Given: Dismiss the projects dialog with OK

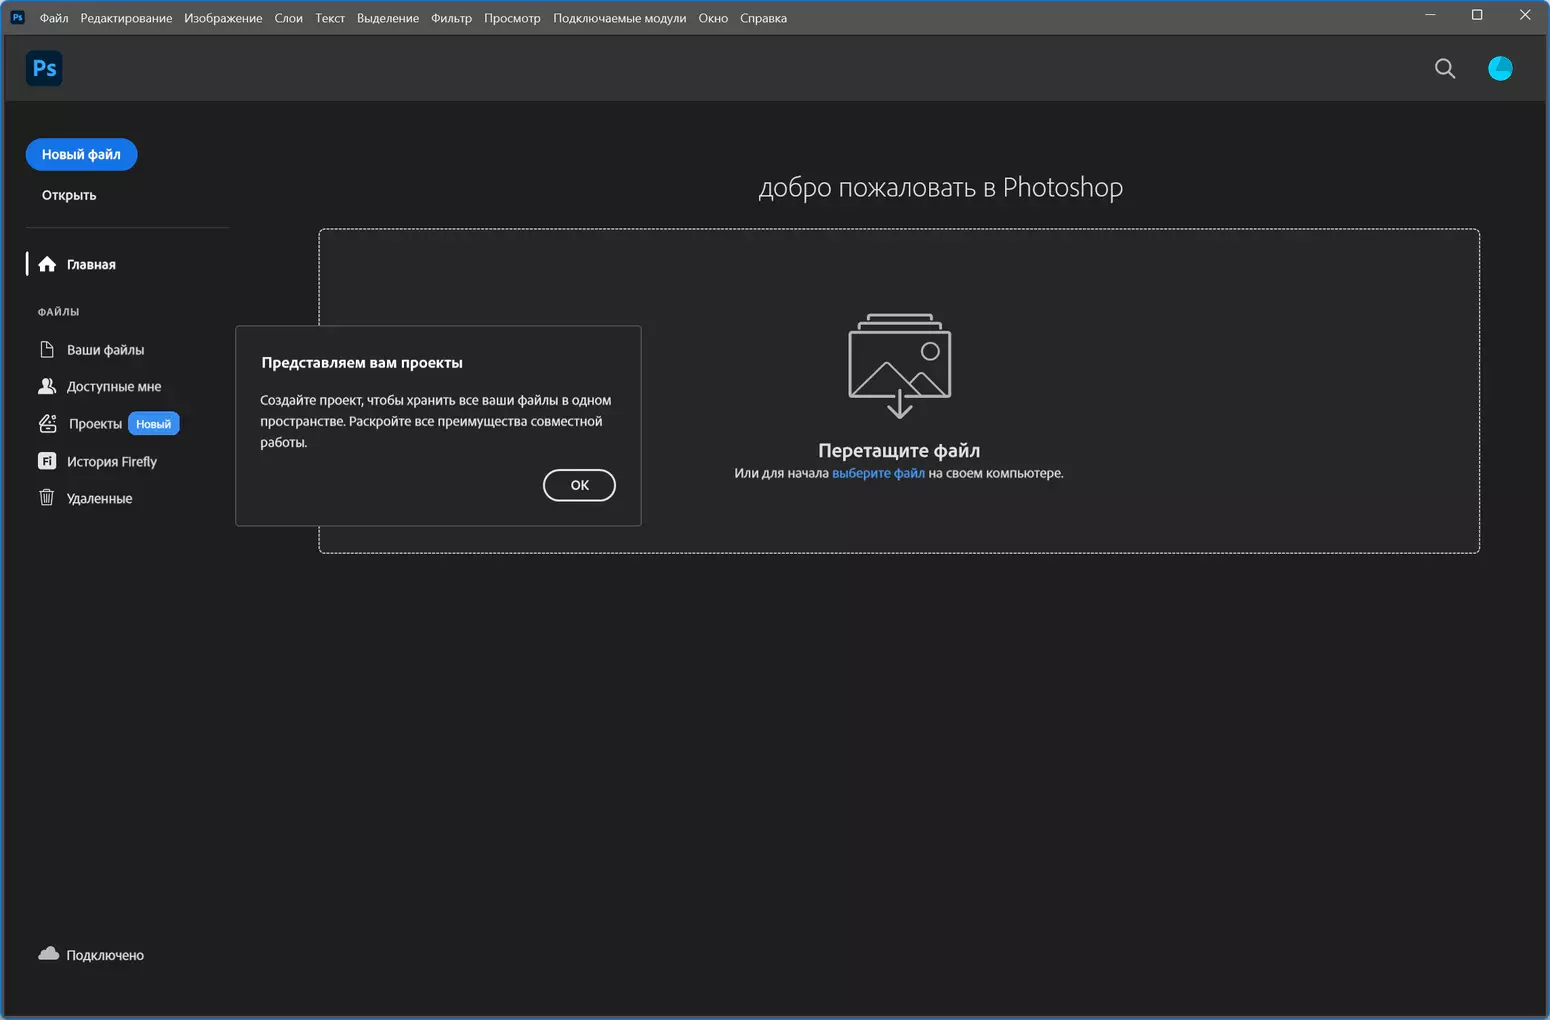Looking at the screenshot, I should (x=579, y=485).
